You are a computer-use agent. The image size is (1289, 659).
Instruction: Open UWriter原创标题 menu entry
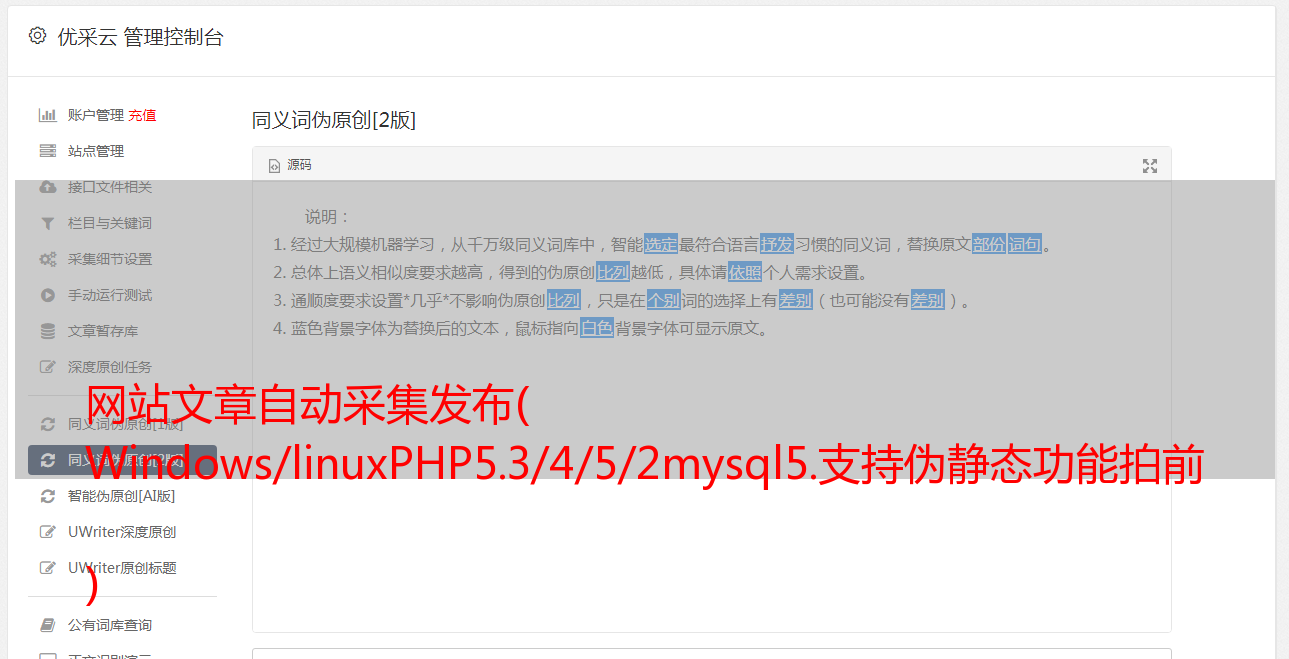[122, 568]
